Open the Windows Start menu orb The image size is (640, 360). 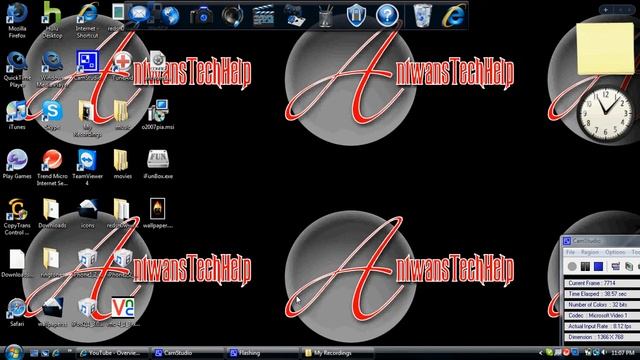tap(13, 352)
